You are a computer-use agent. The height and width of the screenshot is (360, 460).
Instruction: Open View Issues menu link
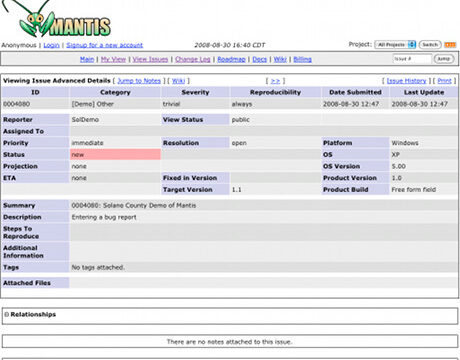click(150, 59)
